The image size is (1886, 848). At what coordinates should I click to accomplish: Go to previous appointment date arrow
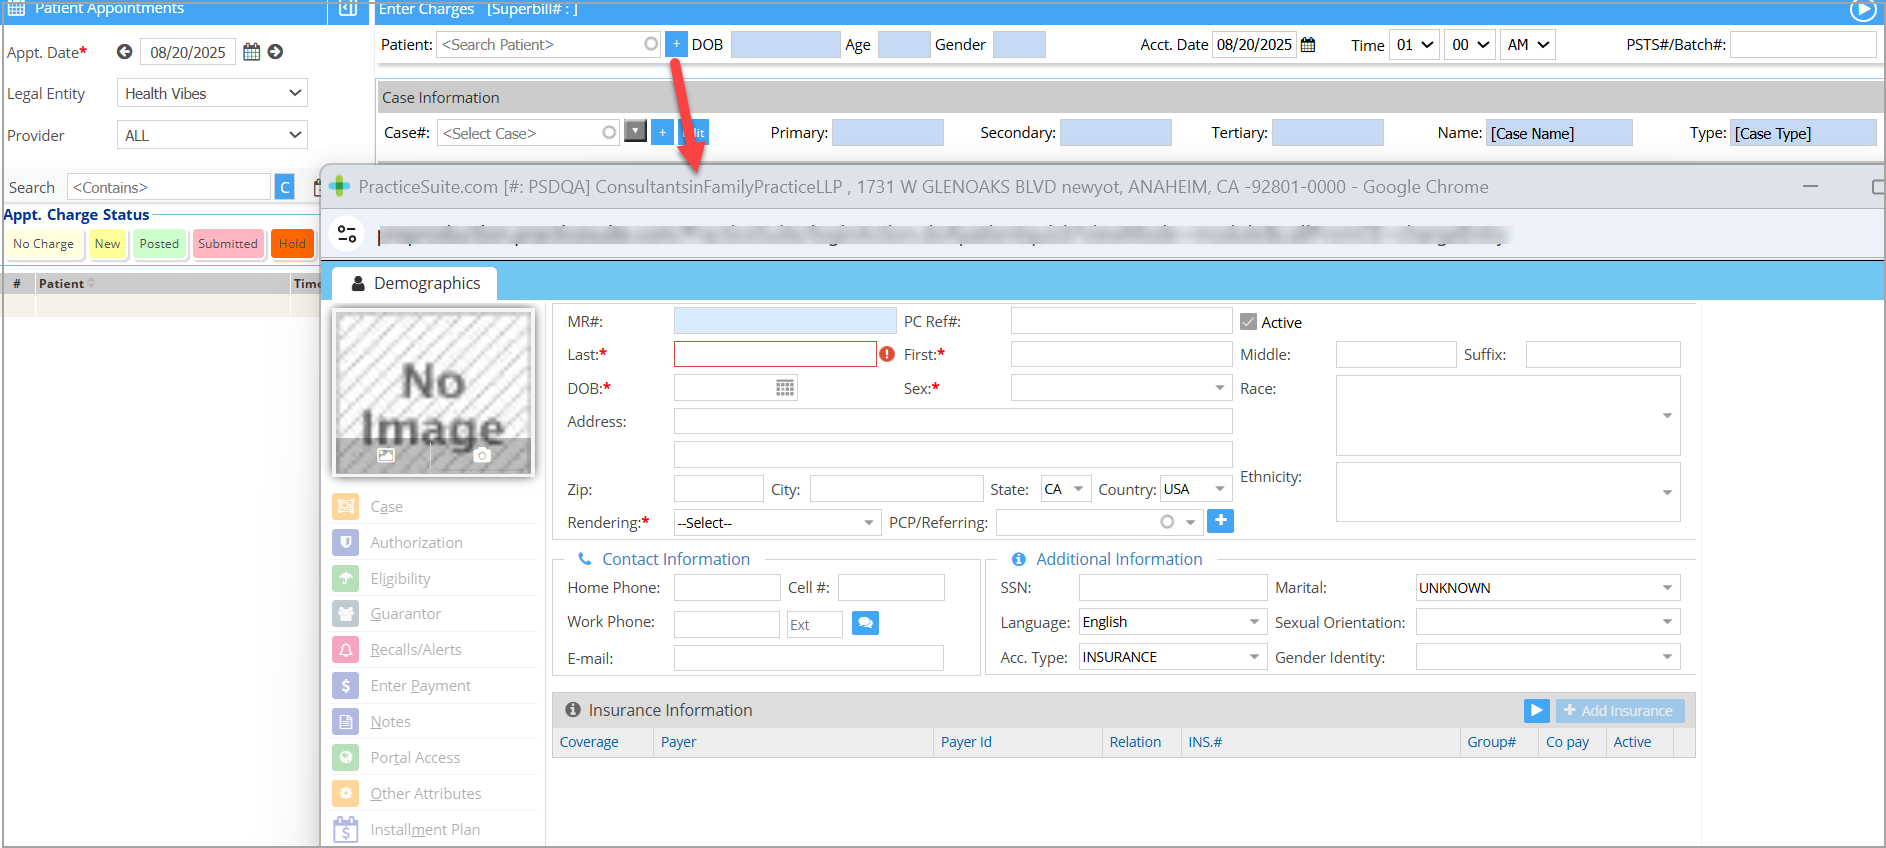pos(124,52)
